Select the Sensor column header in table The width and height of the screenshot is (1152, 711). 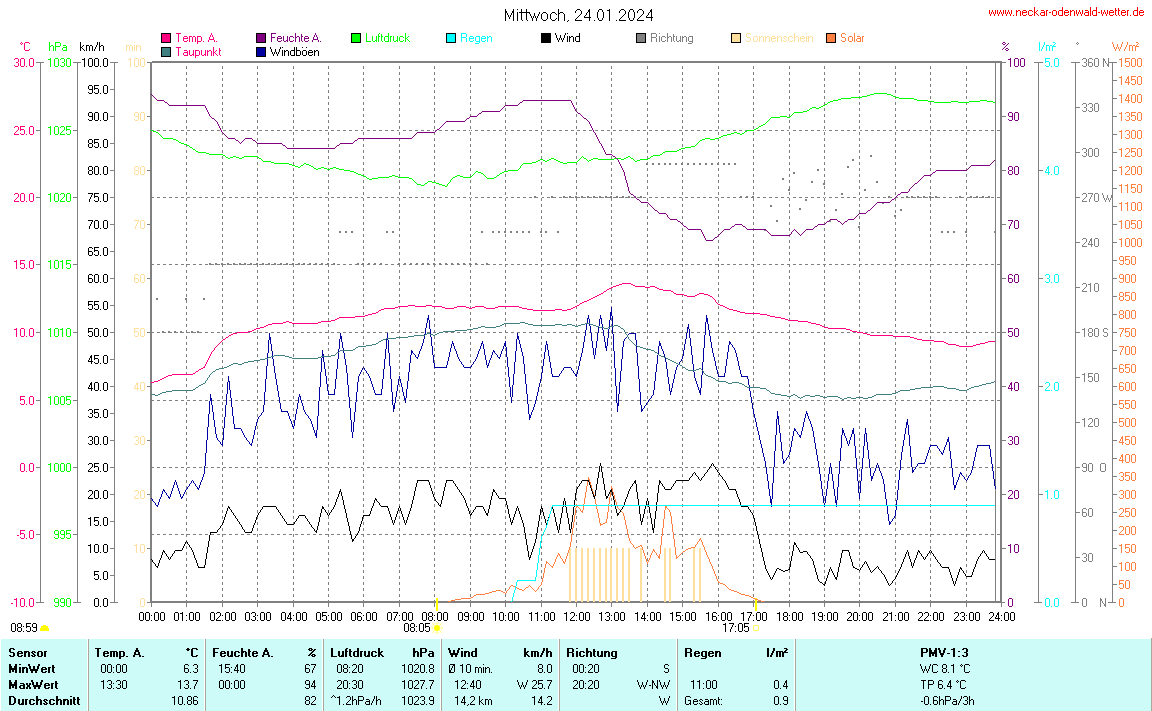click(26, 653)
